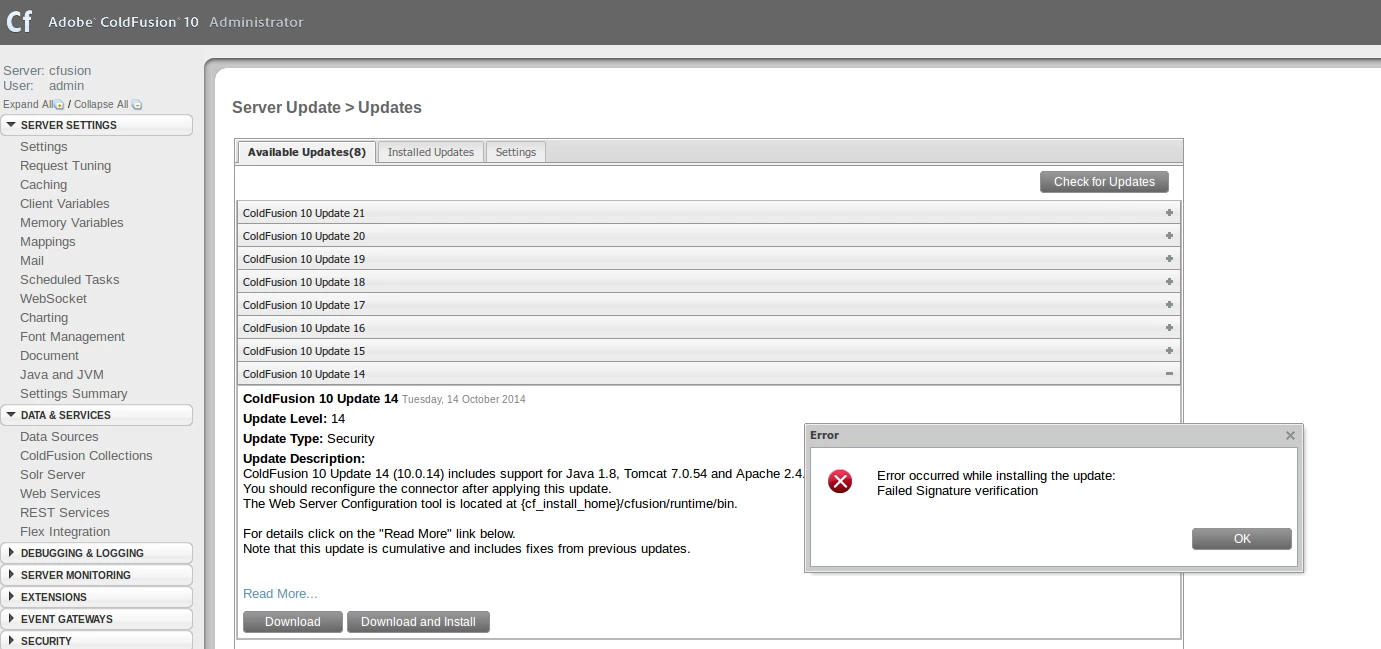This screenshot has width=1381, height=649.
Task: Open Scheduled Tasks
Action: (70, 280)
